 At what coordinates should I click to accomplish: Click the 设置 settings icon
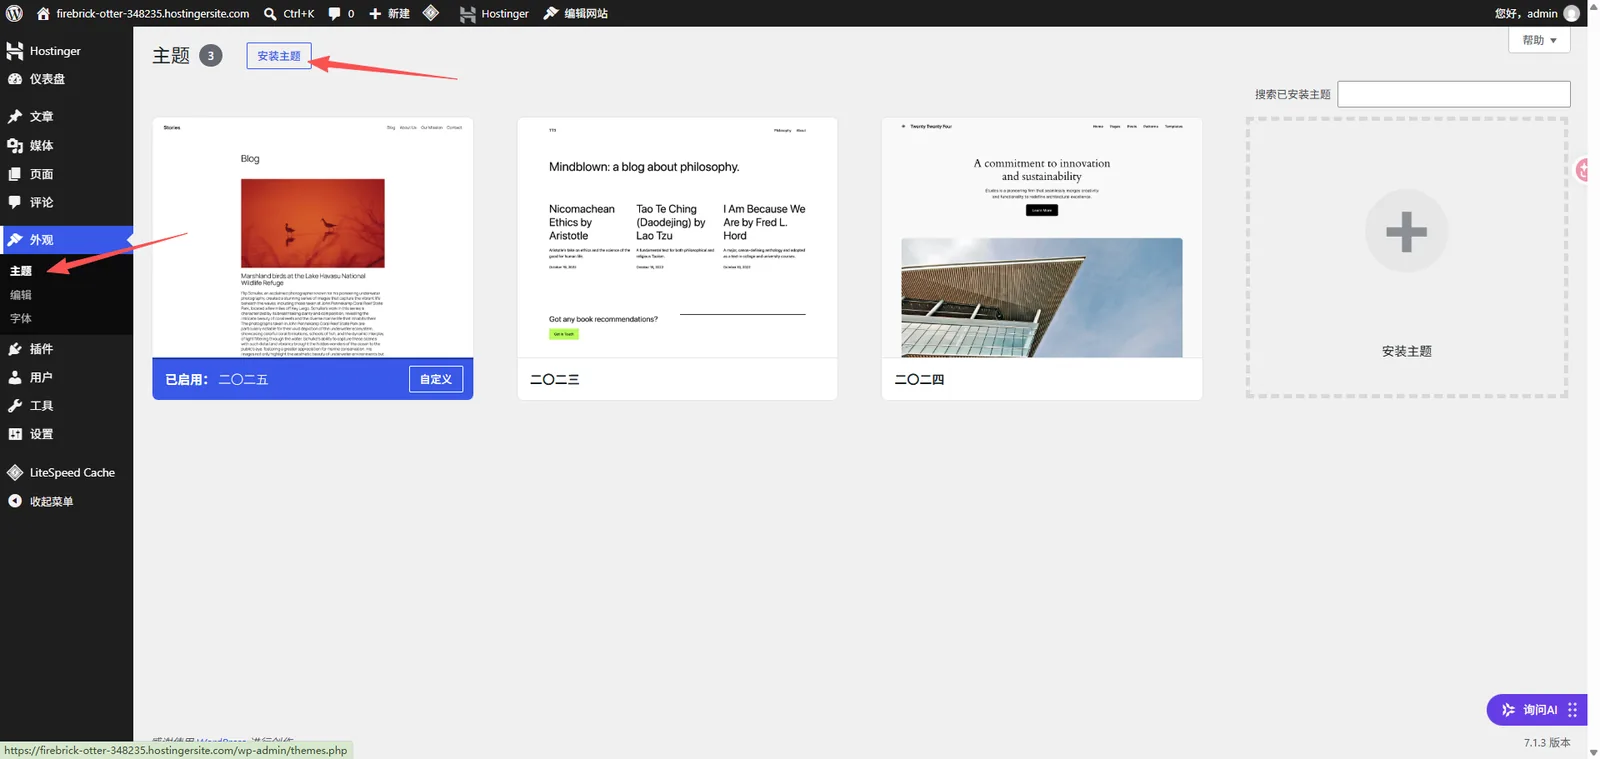(15, 434)
